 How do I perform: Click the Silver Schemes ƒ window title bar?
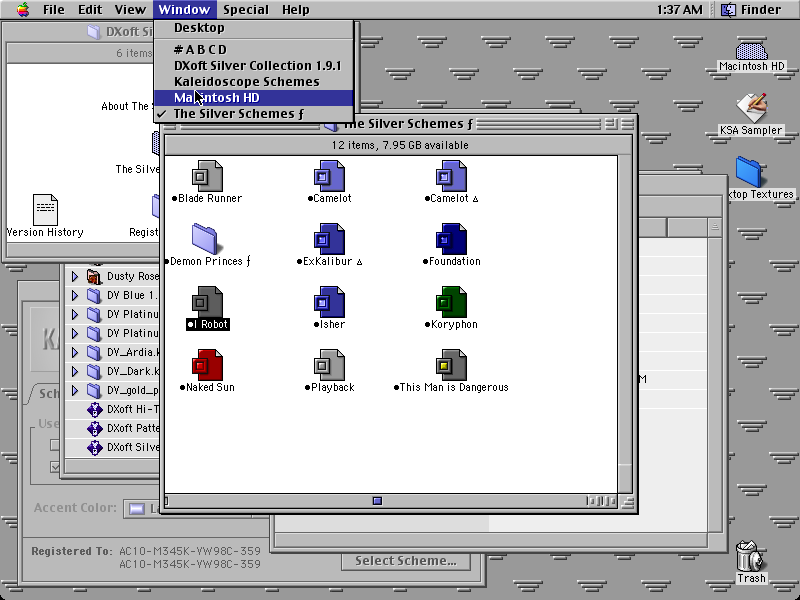click(x=398, y=123)
